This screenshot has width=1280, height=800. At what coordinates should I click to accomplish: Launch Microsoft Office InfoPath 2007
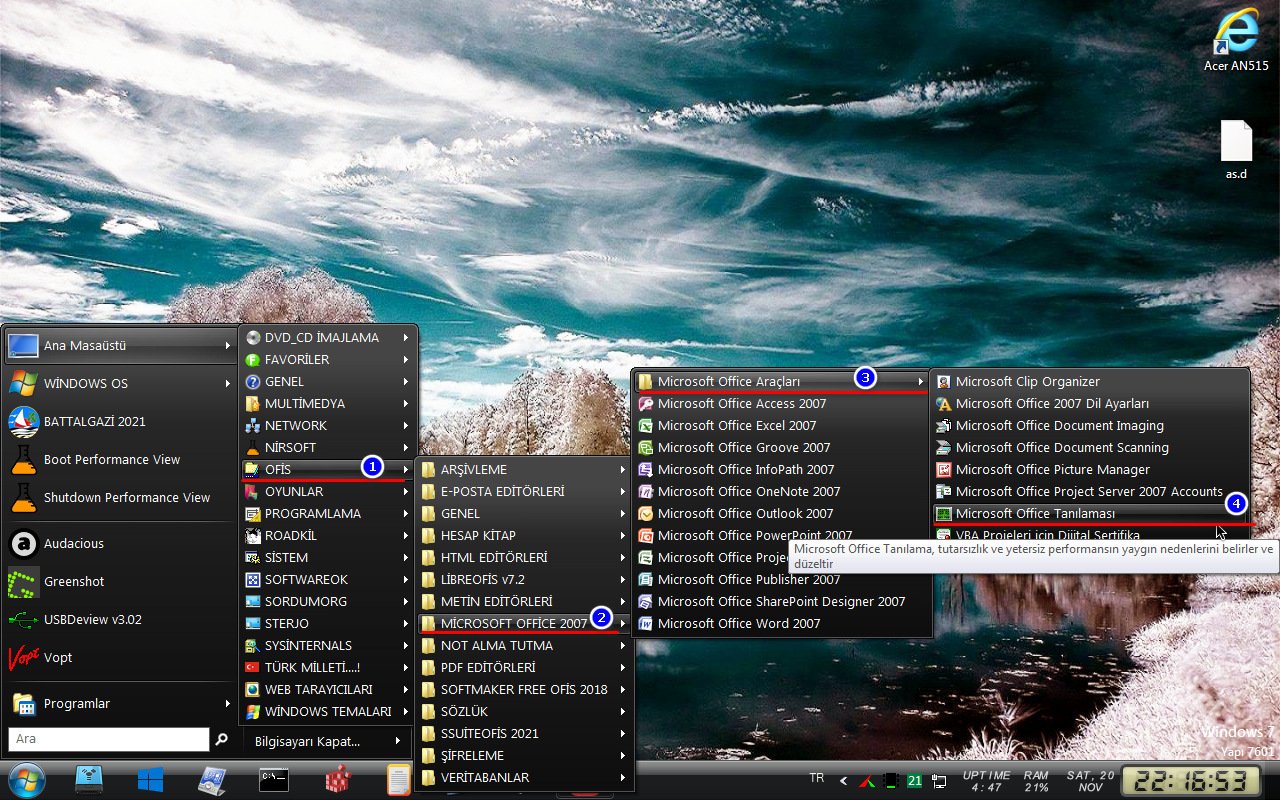782,469
